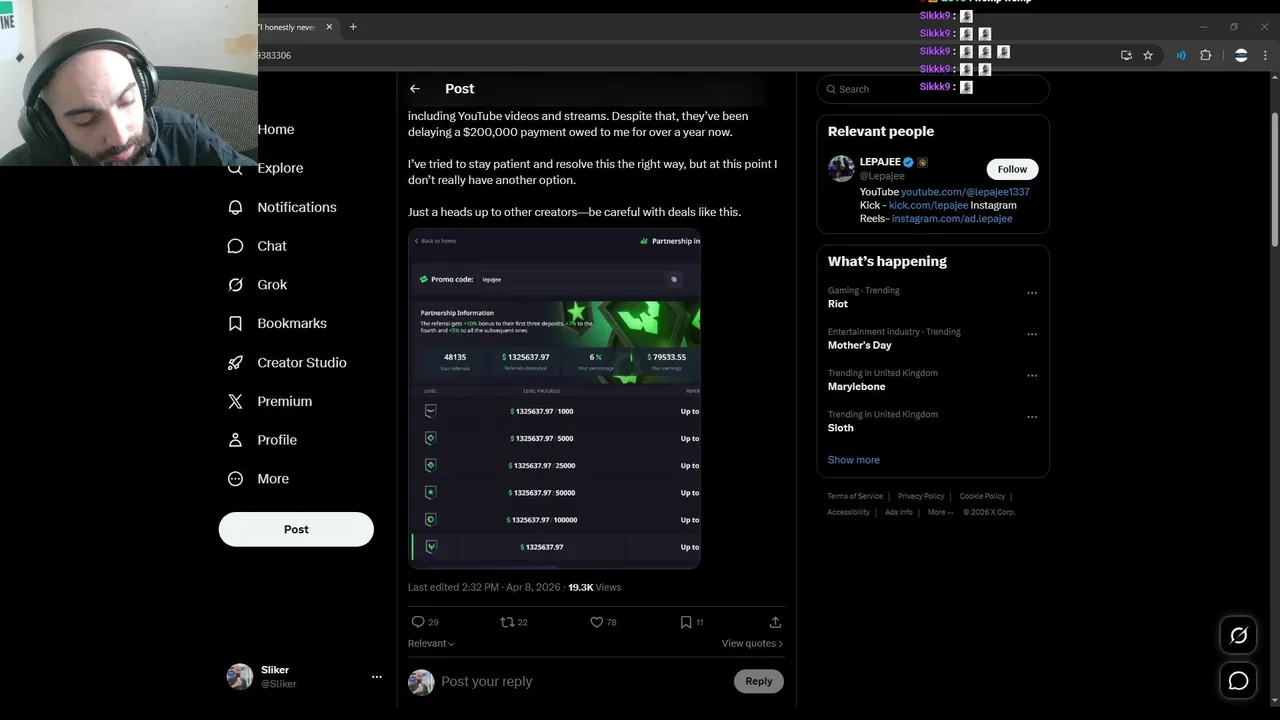Open floating messages button at bottom right
The height and width of the screenshot is (720, 1280).
pyautogui.click(x=1238, y=681)
